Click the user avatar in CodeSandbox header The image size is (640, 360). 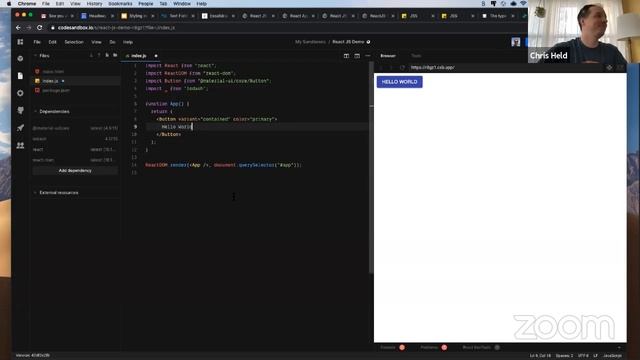coord(516,42)
